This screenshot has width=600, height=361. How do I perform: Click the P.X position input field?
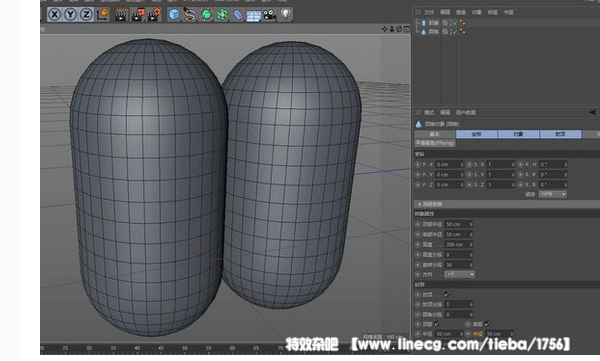point(450,165)
